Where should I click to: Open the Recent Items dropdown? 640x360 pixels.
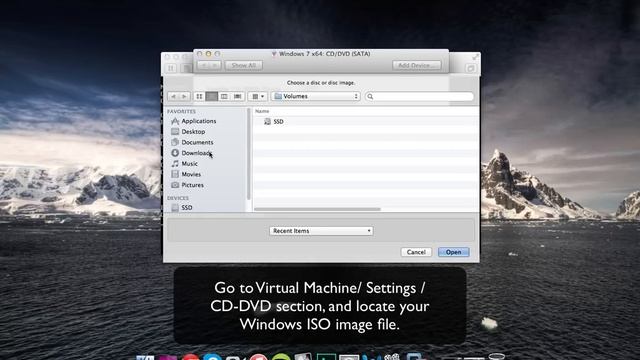pyautogui.click(x=321, y=231)
